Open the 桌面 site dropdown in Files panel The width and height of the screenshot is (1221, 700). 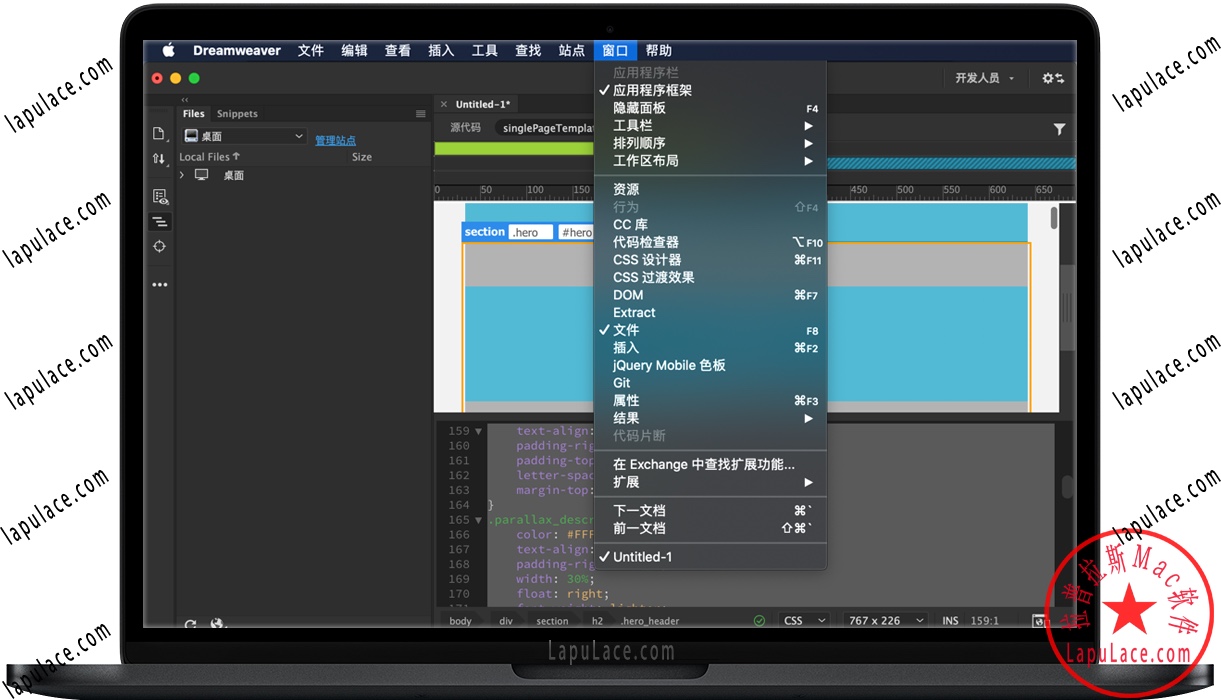[243, 137]
